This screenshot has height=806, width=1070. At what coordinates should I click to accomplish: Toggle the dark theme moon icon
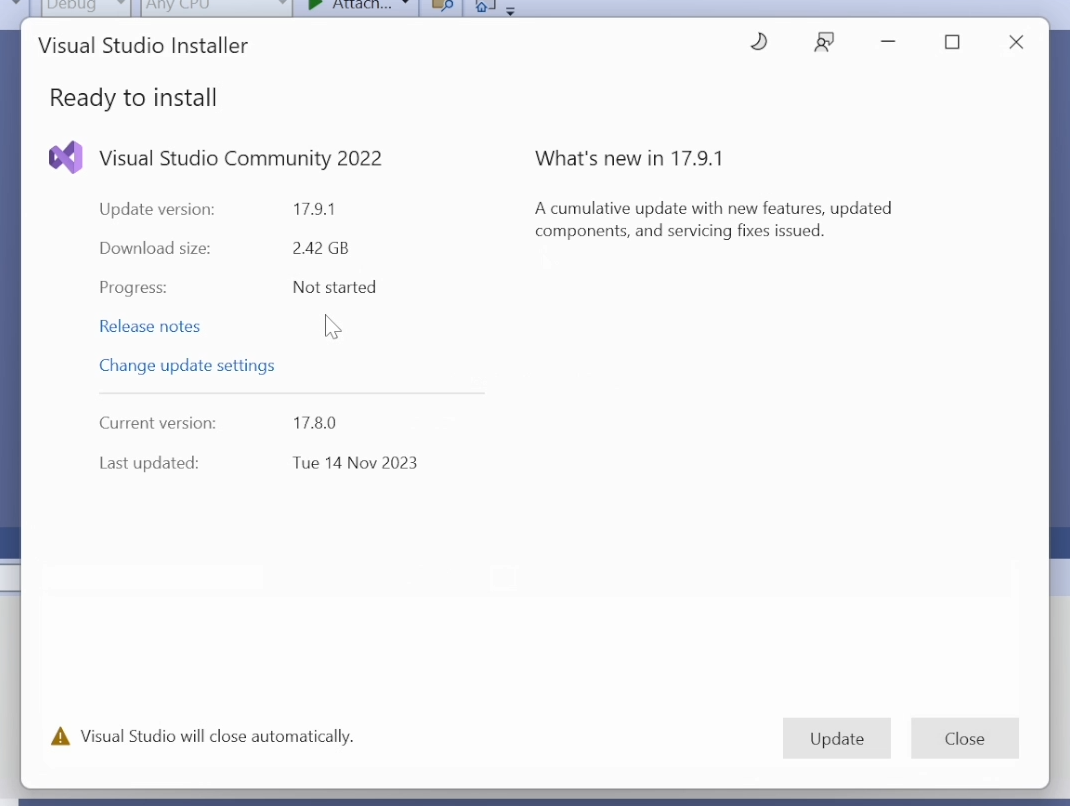click(759, 42)
